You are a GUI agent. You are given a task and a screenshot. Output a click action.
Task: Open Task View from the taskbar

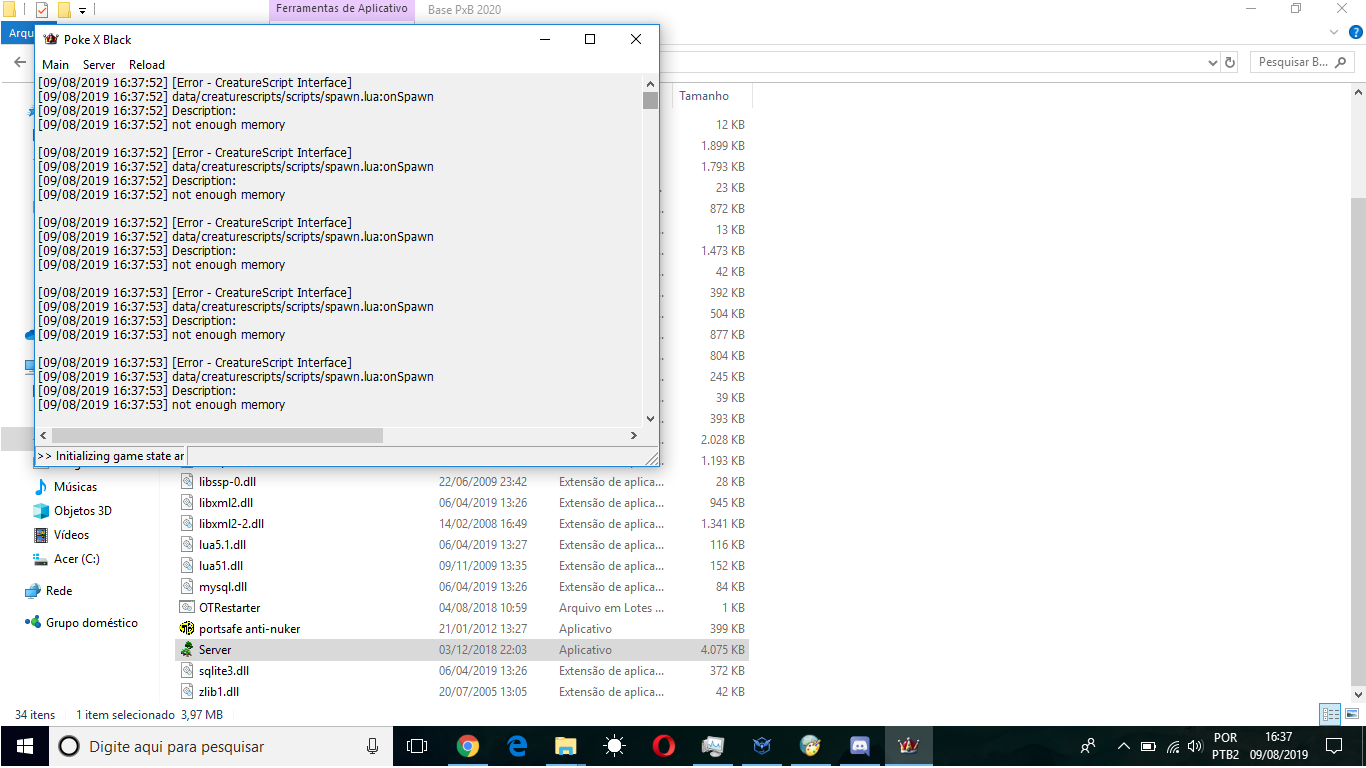[417, 746]
